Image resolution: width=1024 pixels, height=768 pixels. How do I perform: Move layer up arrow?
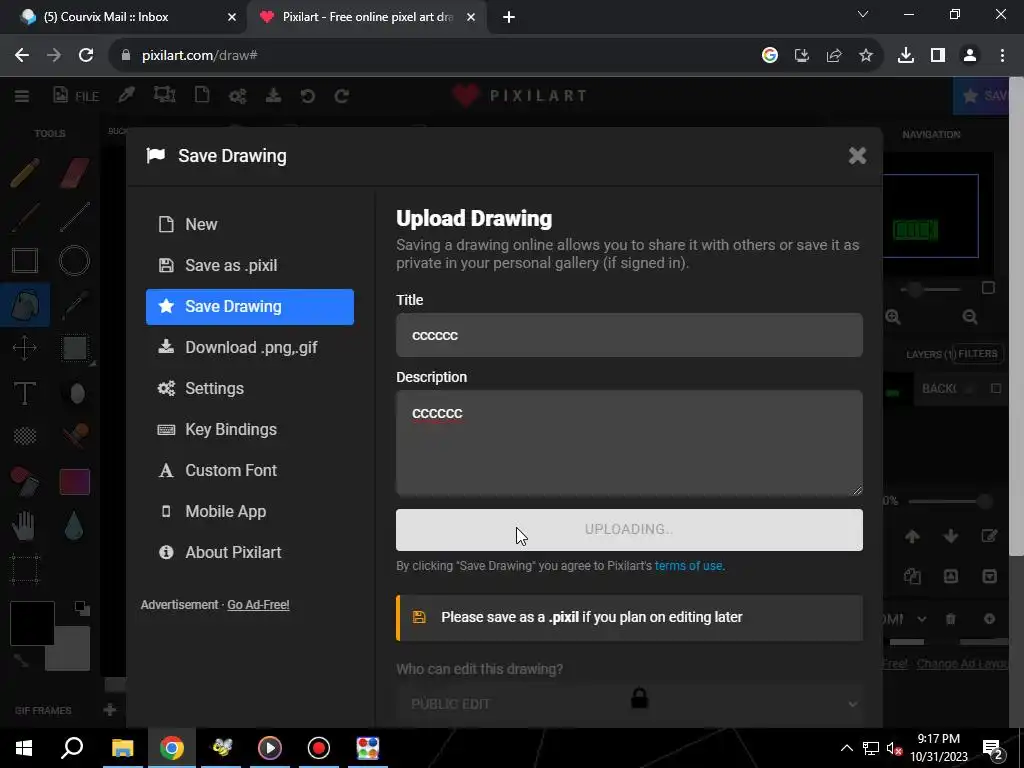(912, 537)
